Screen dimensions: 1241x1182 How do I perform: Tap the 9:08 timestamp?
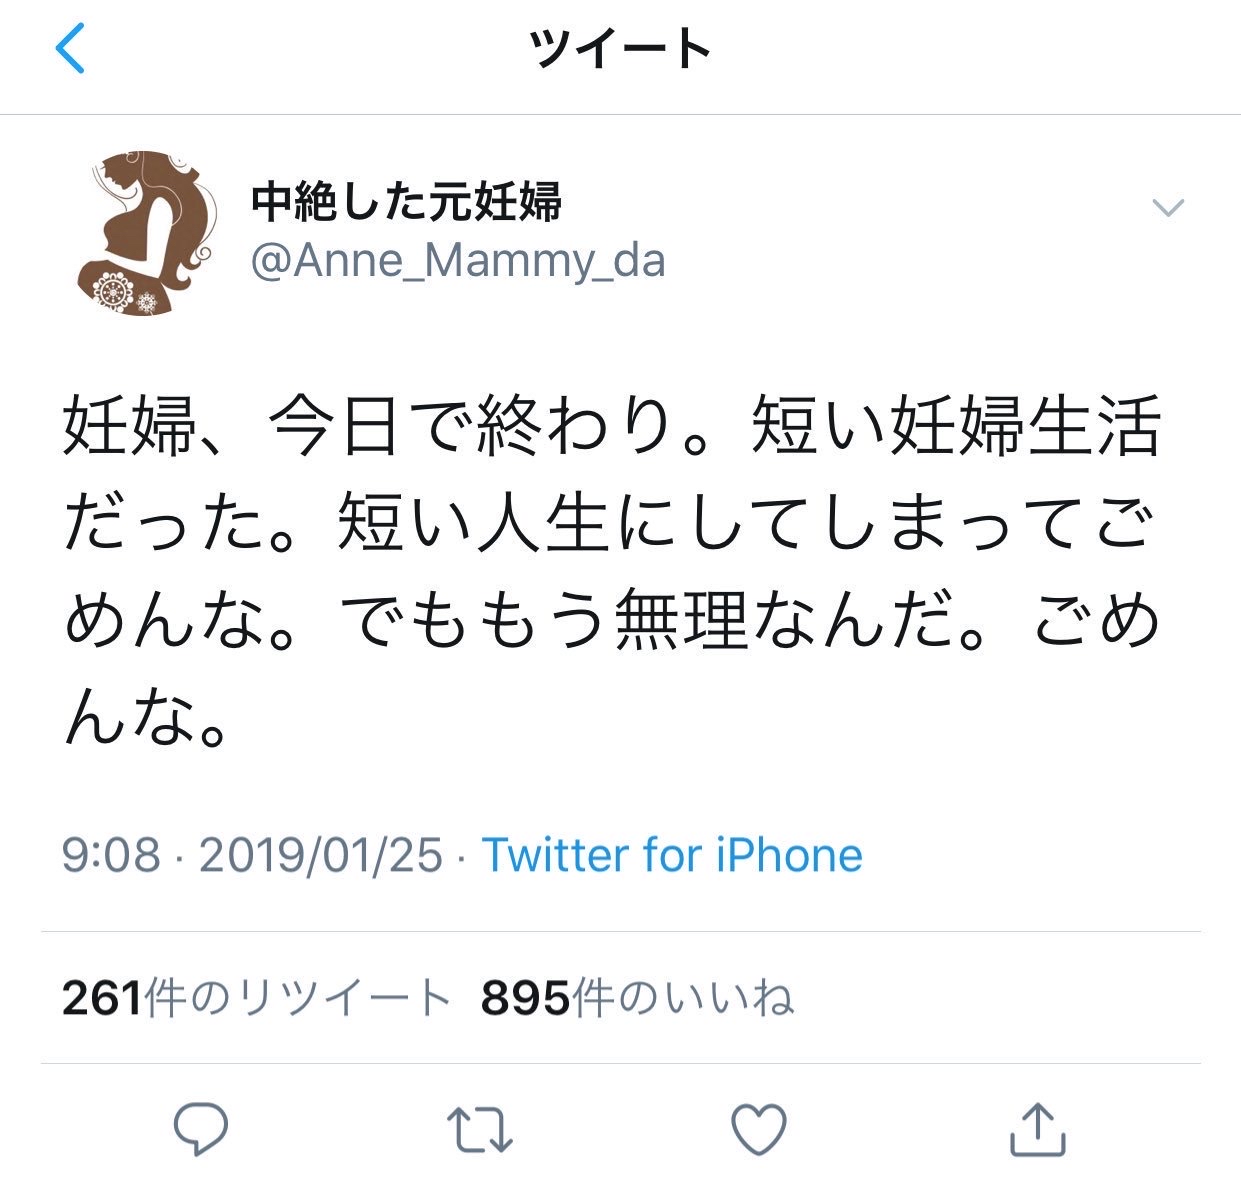click(x=111, y=855)
